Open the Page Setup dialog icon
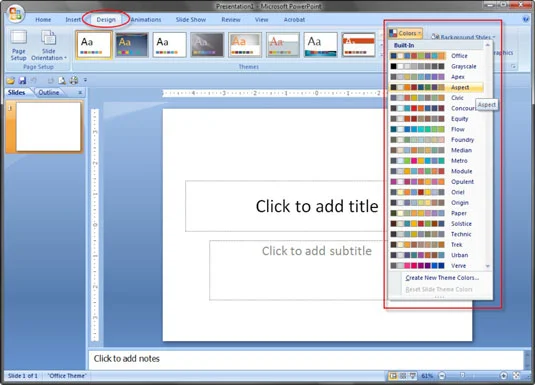The width and height of the screenshot is (535, 385). pyautogui.click(x=18, y=45)
